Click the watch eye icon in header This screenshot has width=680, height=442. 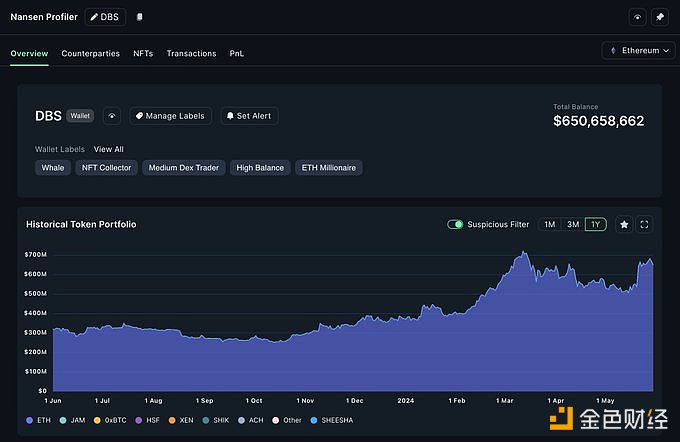coord(637,17)
